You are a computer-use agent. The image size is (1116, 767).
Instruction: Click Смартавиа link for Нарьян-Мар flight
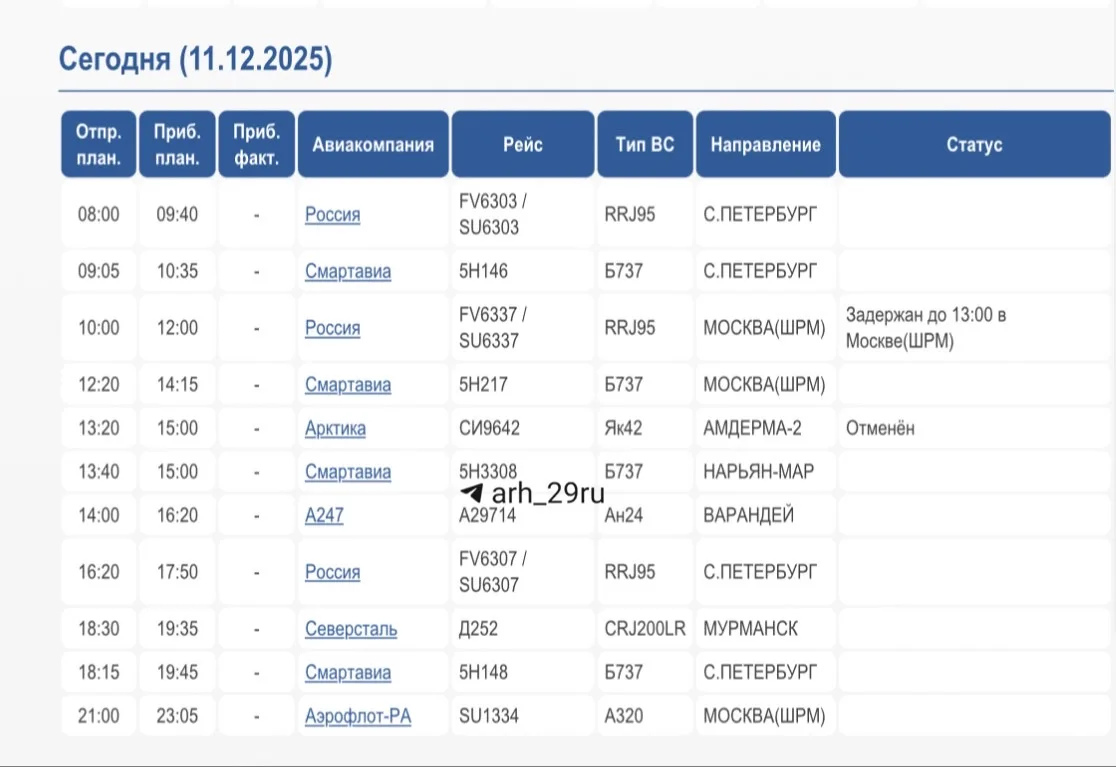347,472
